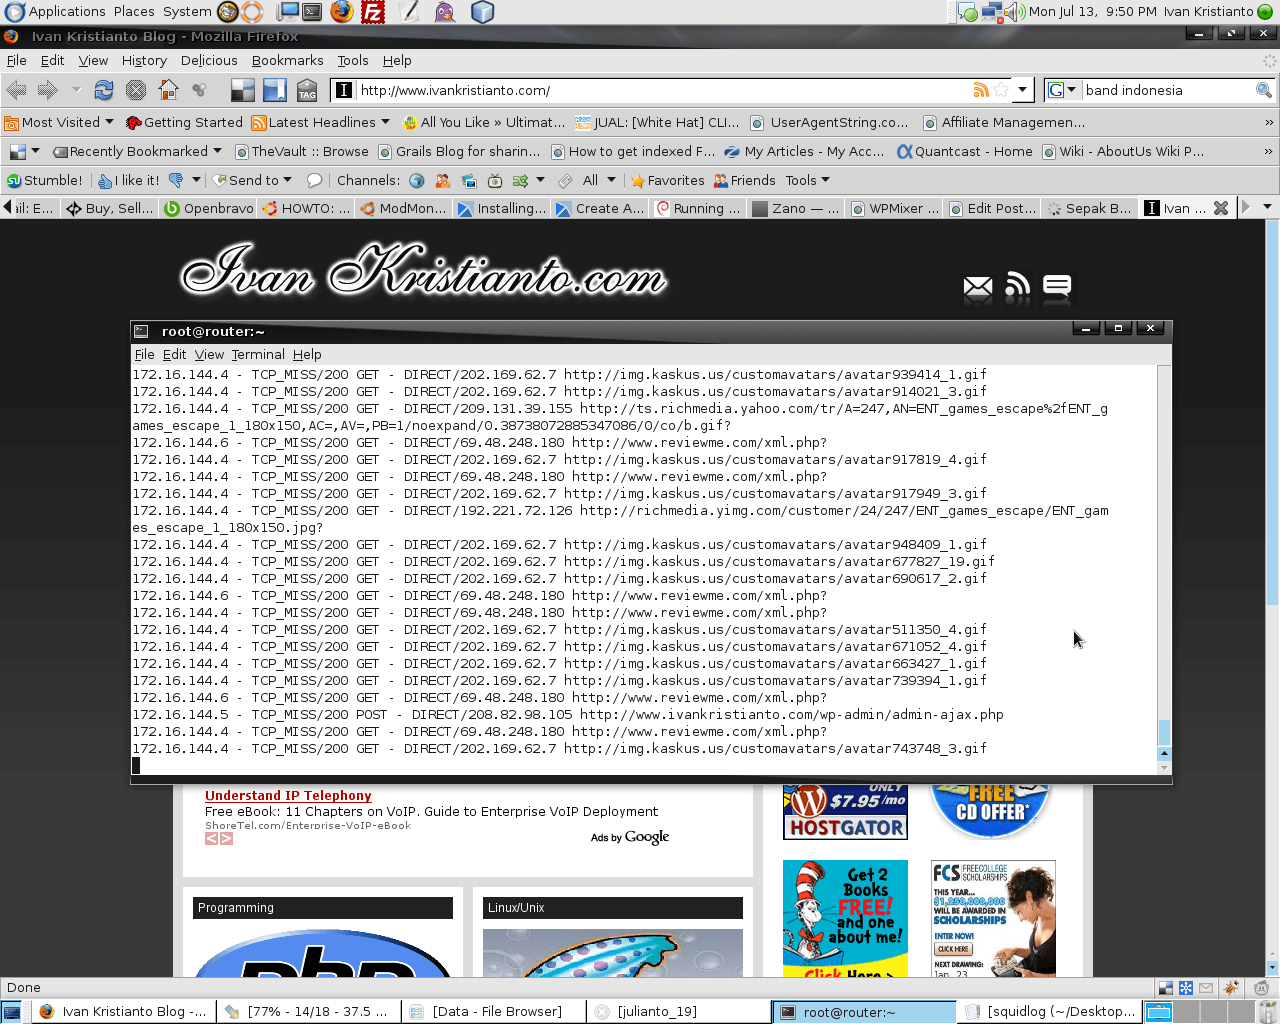Show more bookmarks chevron on Most Visited toolbar
The width and height of the screenshot is (1280, 1024).
(x=1269, y=122)
